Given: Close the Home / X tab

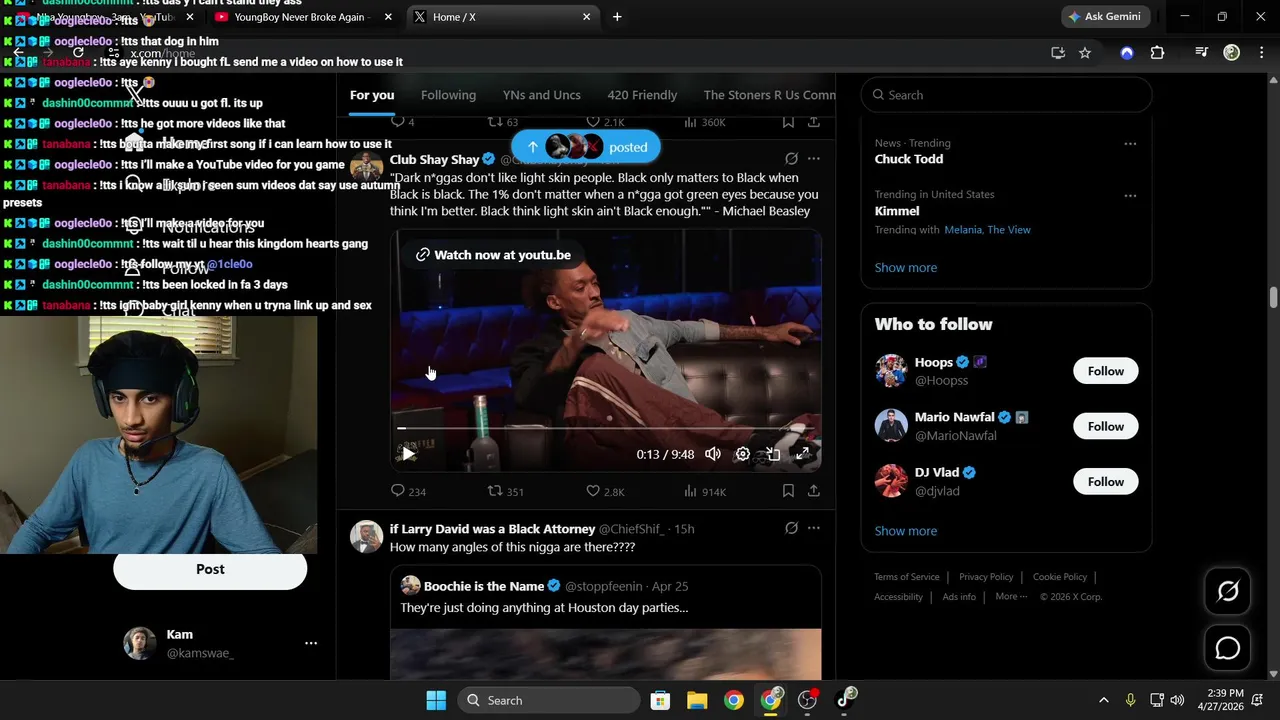Looking at the screenshot, I should (587, 17).
